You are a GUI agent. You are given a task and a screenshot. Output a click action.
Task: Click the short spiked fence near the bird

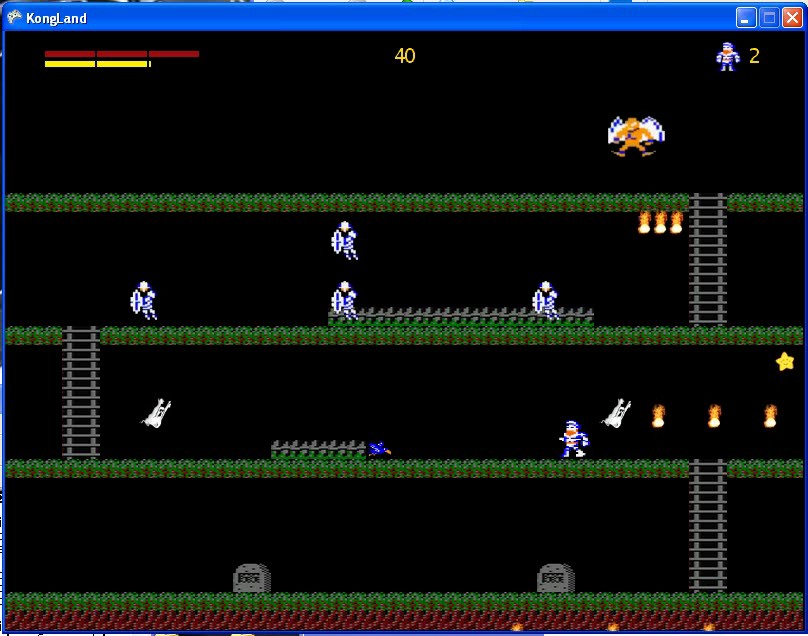coord(318,449)
